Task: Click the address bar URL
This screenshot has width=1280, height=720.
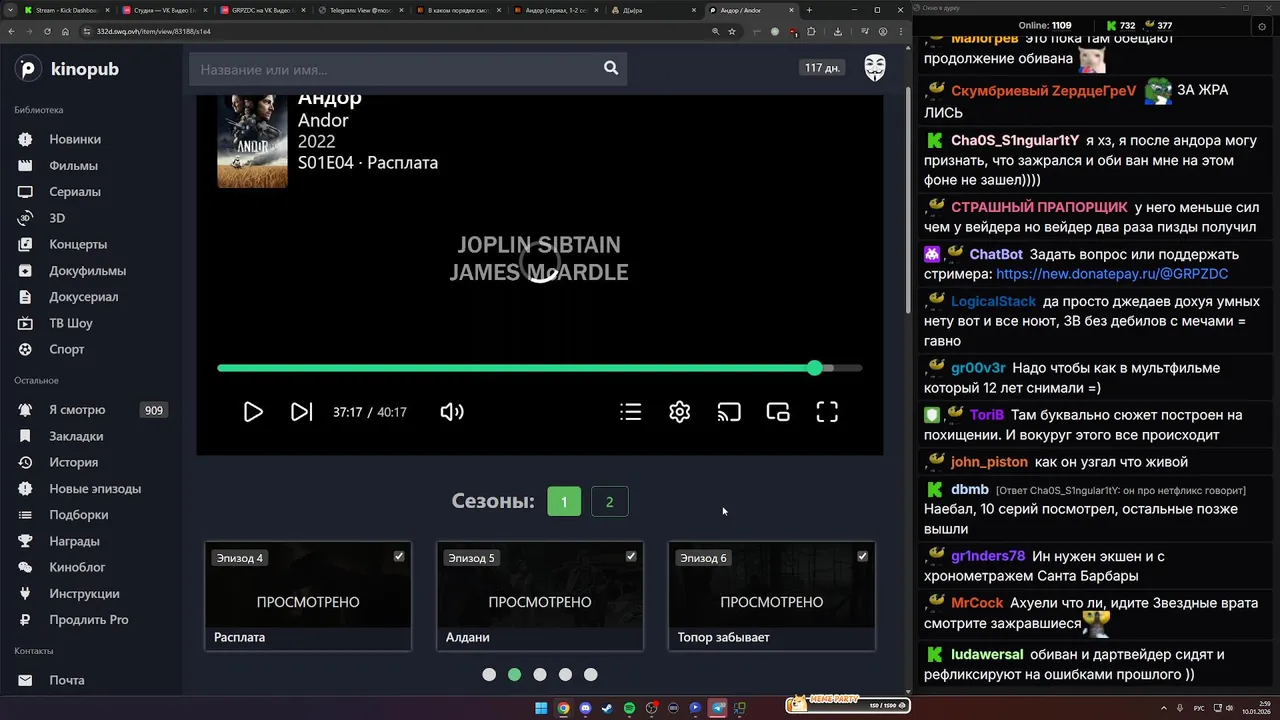Action: [153, 31]
